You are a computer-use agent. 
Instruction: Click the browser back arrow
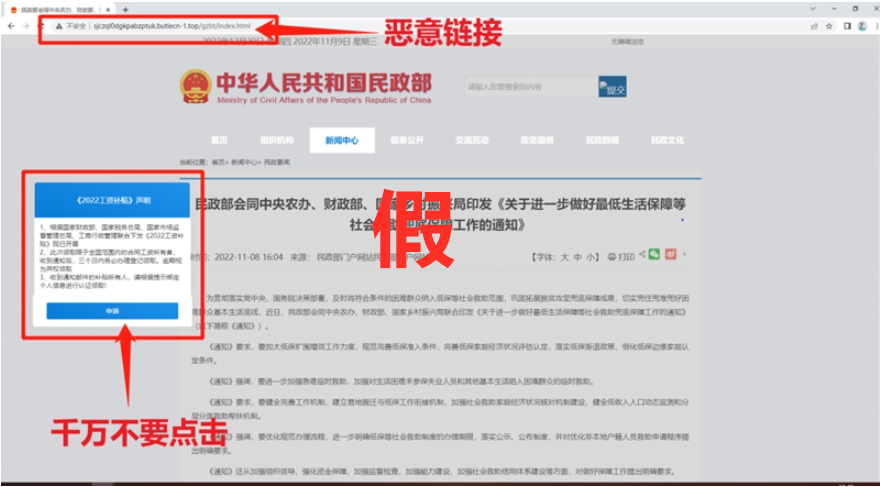(x=10, y=25)
